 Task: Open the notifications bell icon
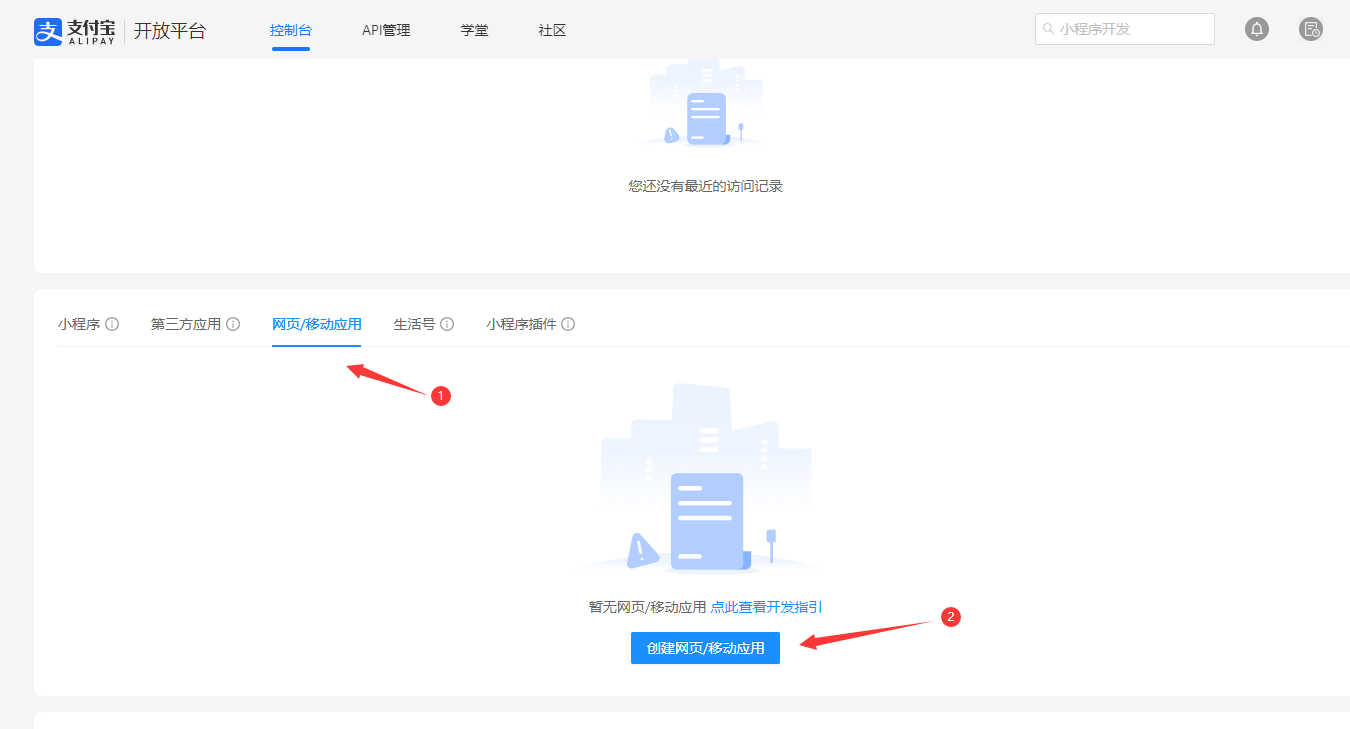1257,29
